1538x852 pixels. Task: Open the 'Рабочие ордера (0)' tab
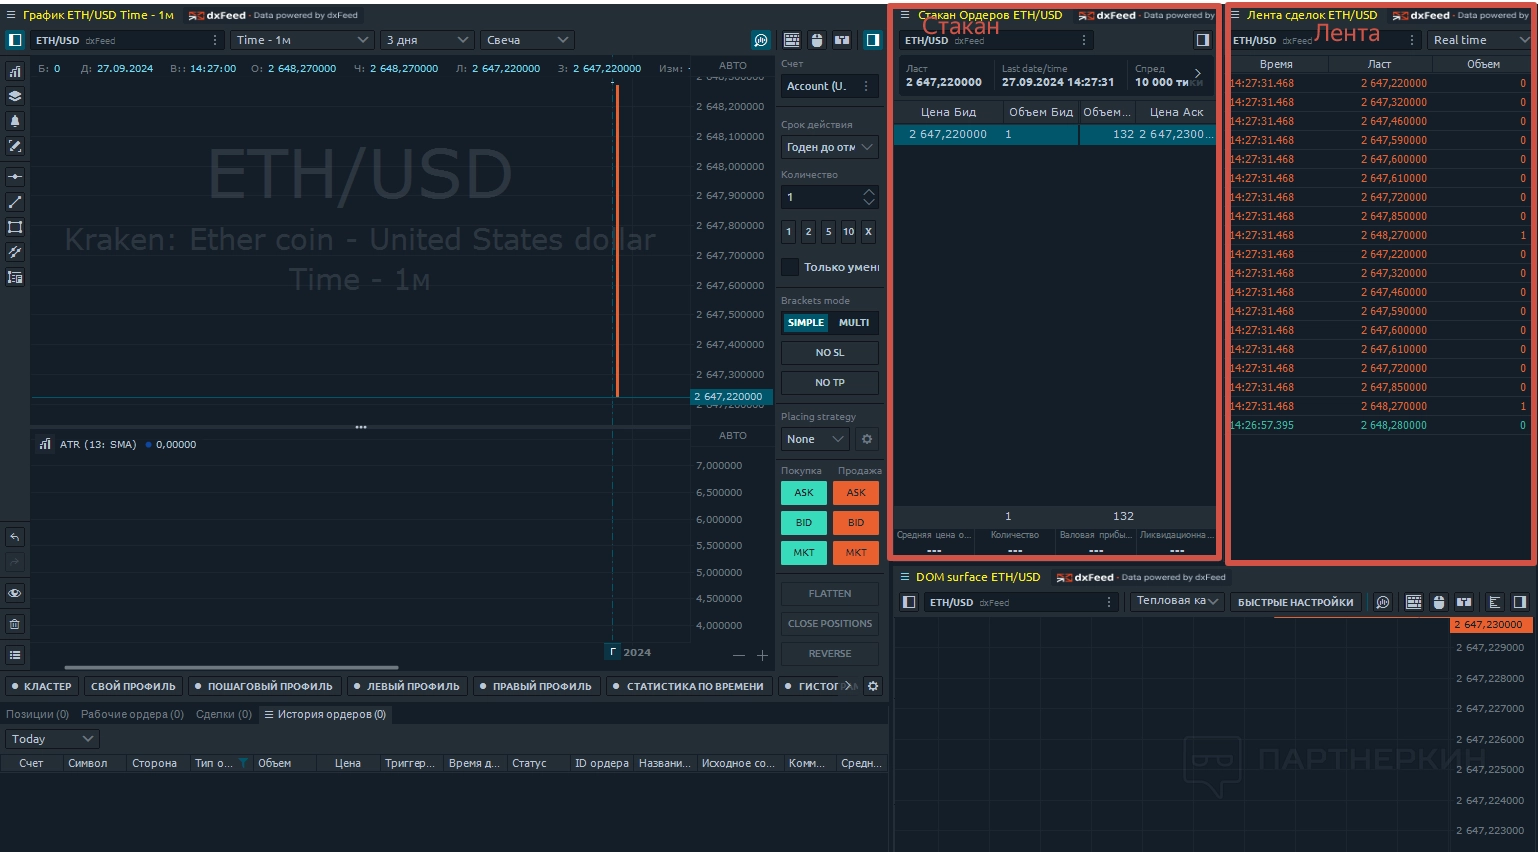(x=132, y=714)
